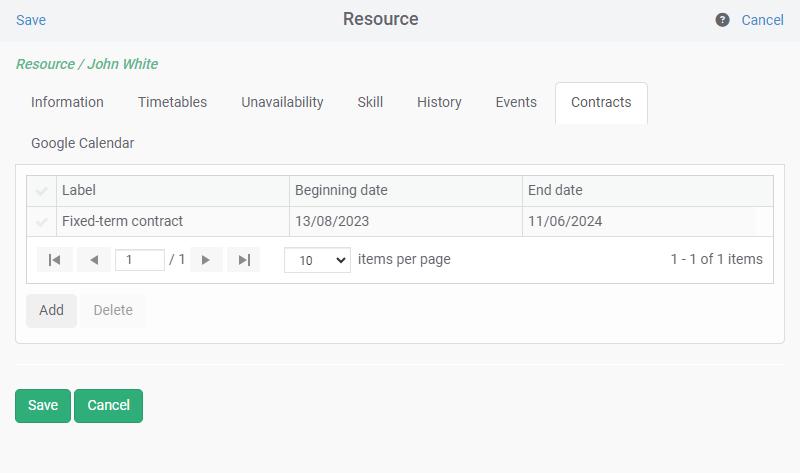
Task: Switch to the Information tab
Action: [67, 103]
